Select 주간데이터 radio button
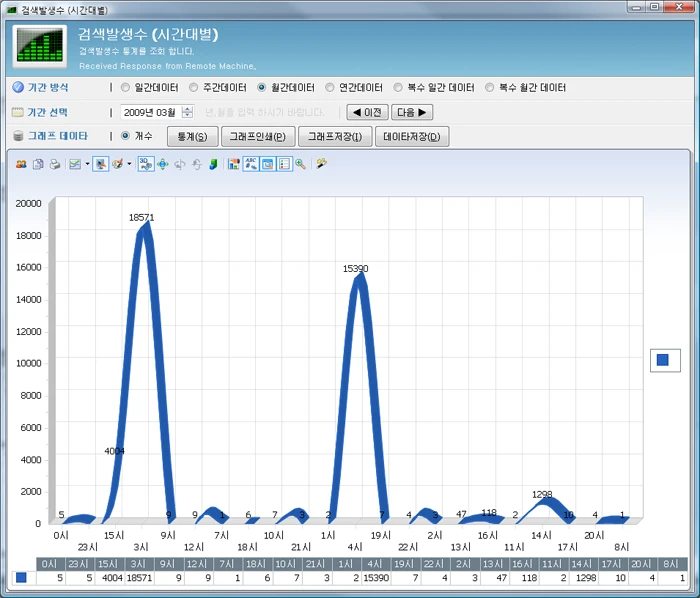The width and height of the screenshot is (700, 598). click(193, 87)
